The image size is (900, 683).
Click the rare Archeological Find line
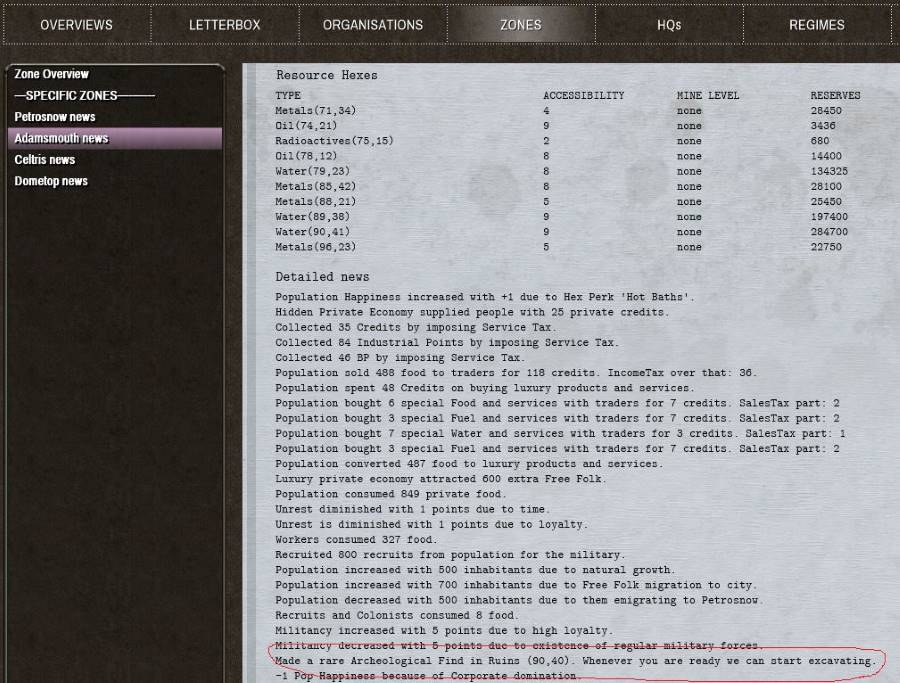click(576, 661)
